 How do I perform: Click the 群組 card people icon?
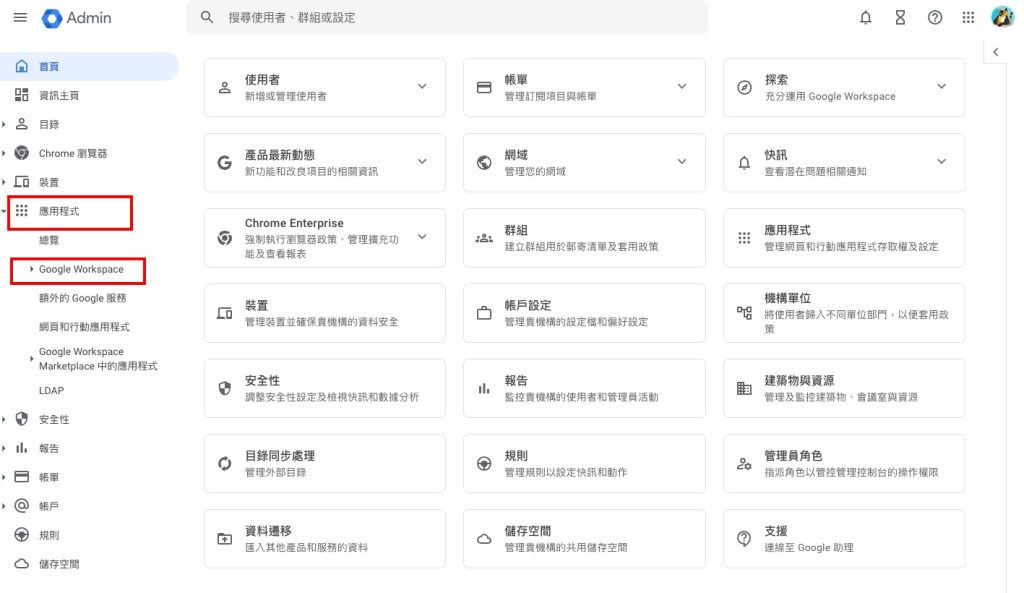tap(484, 238)
